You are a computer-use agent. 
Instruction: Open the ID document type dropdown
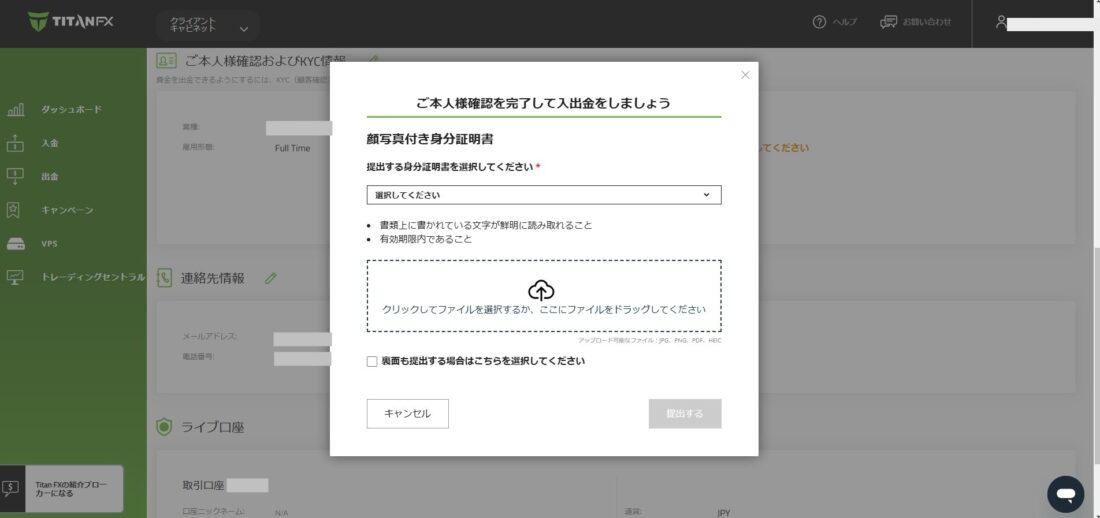pos(543,195)
